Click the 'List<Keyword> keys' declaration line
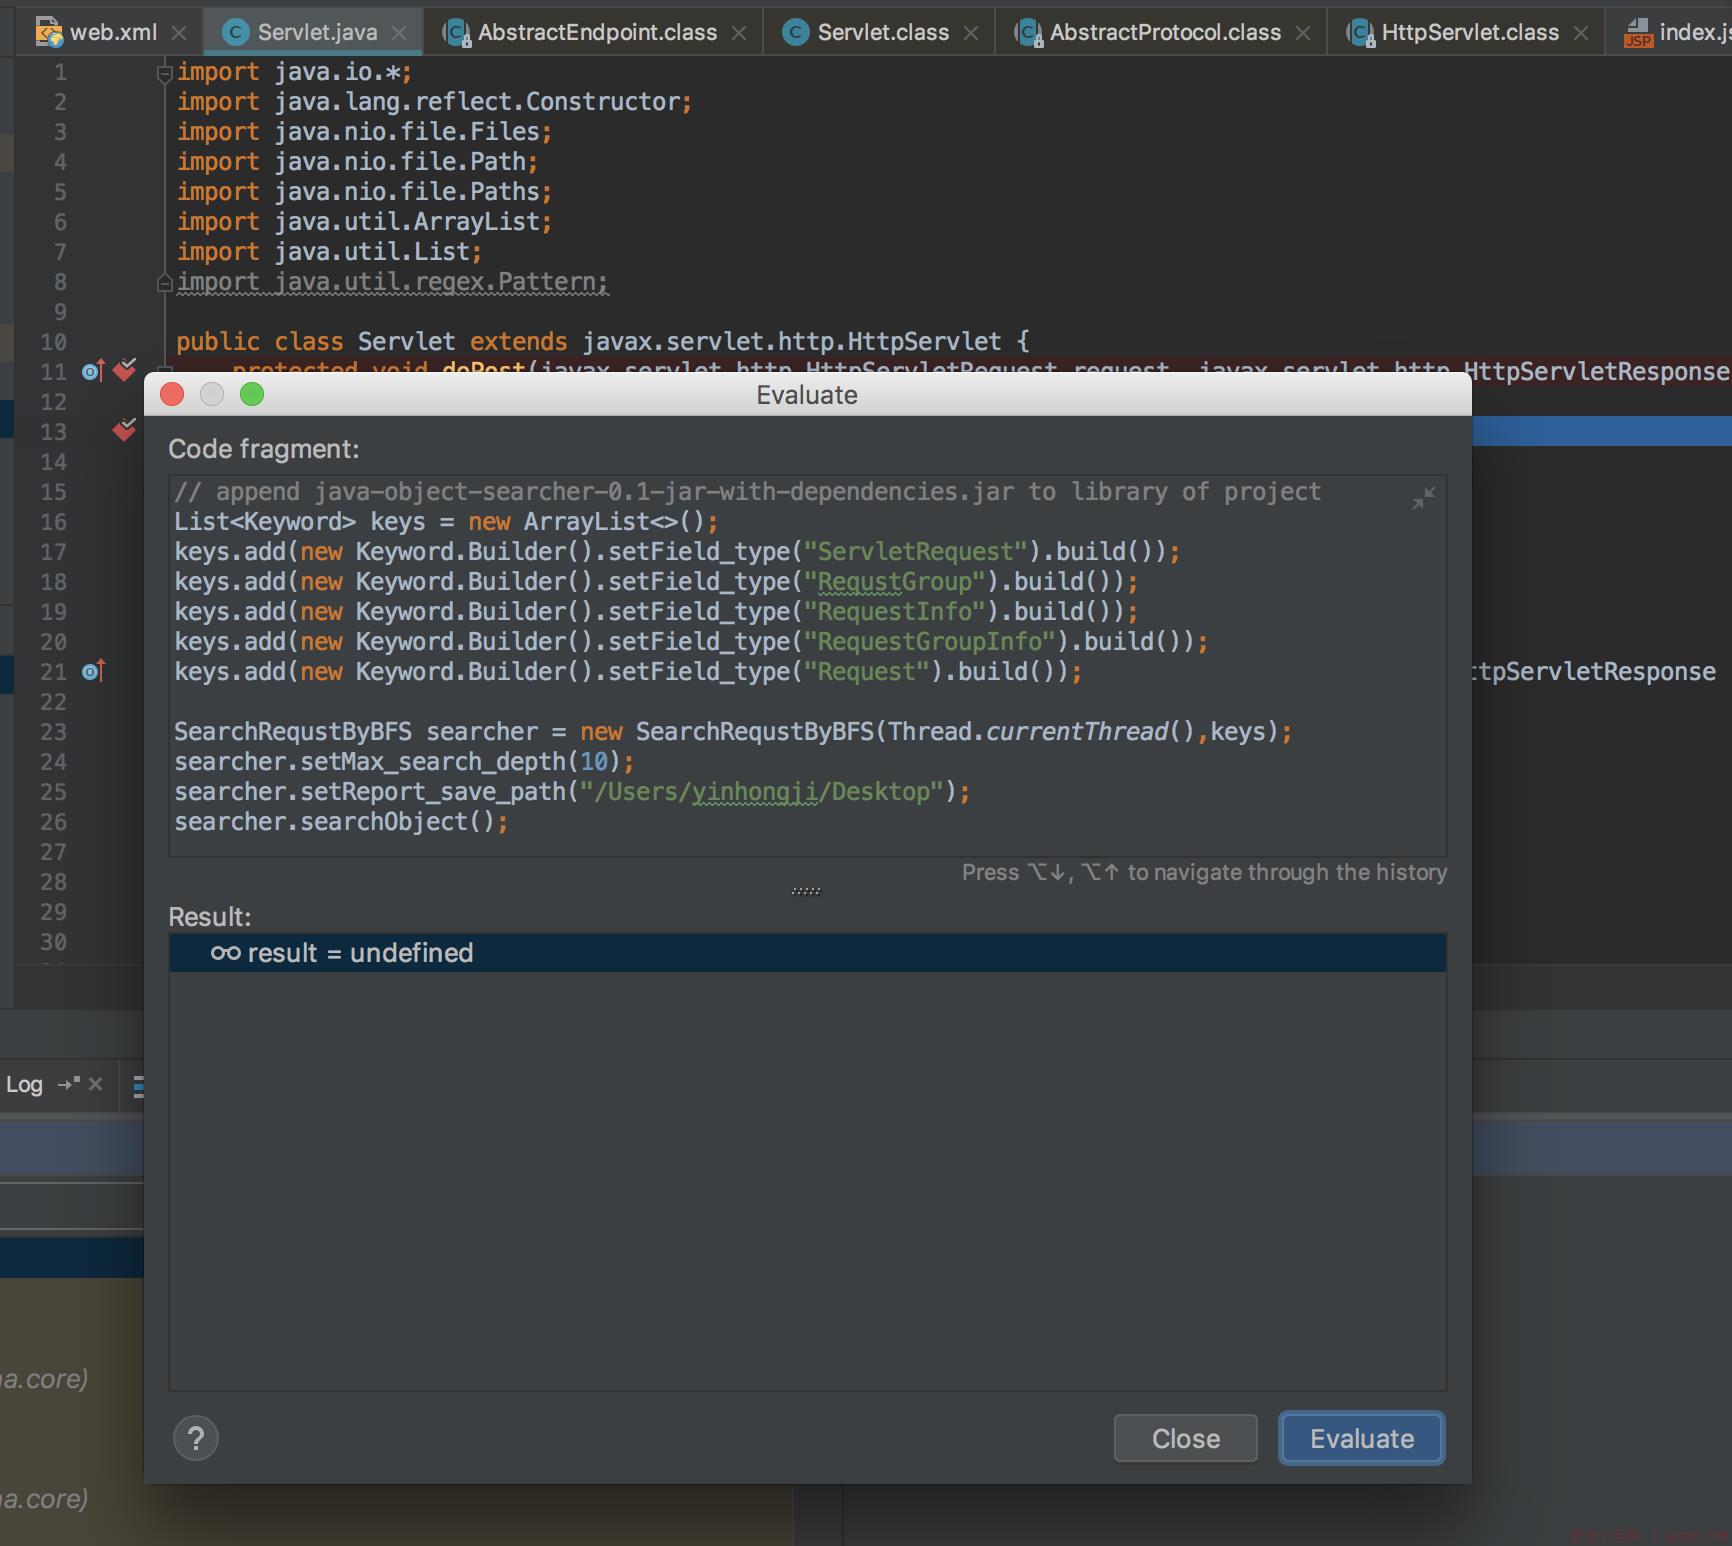Image resolution: width=1732 pixels, height=1546 pixels. pyautogui.click(x=446, y=522)
